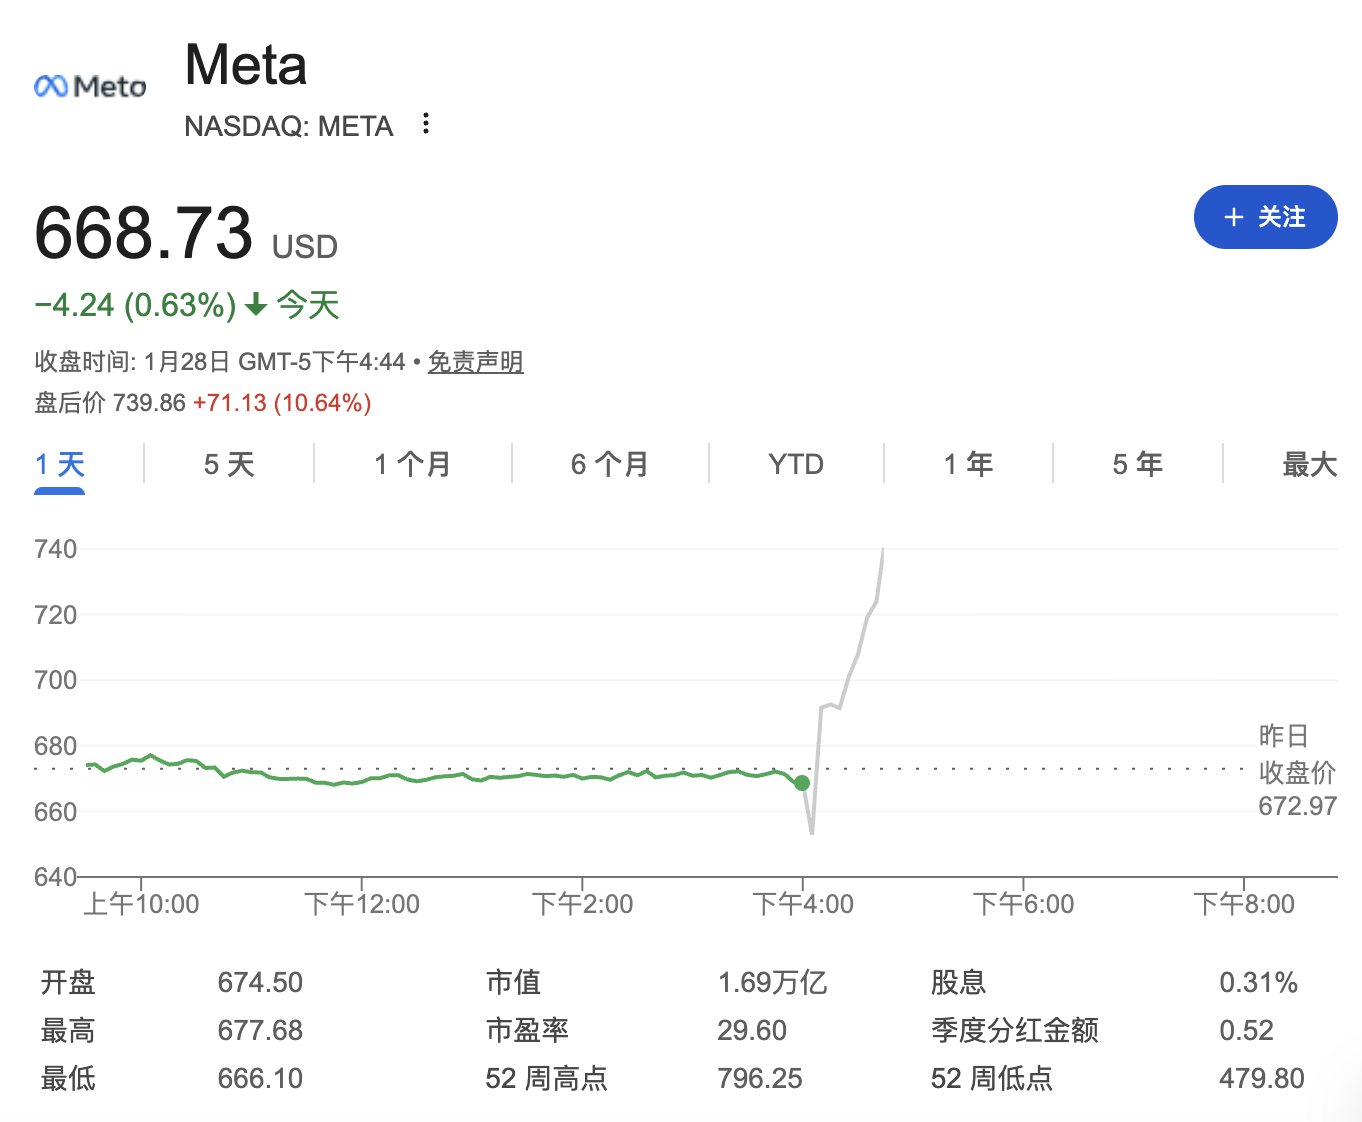View the 5年 stock chart
The image size is (1362, 1122).
coord(1136,464)
